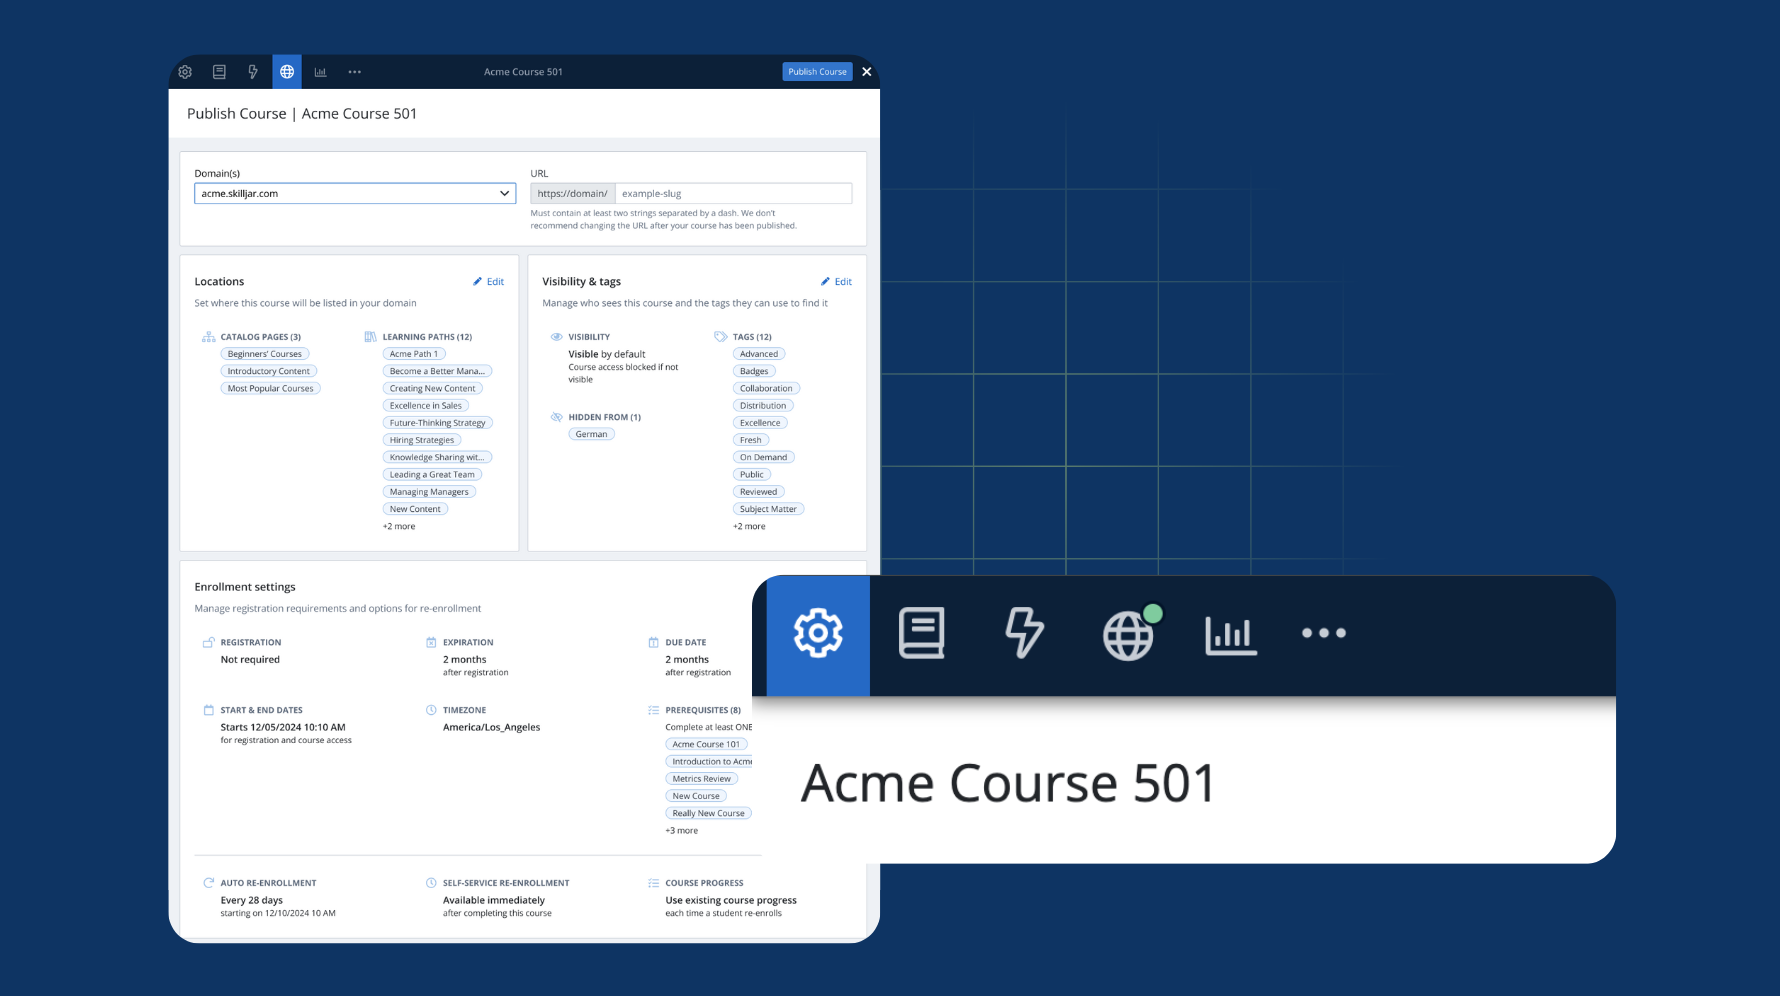Open the settings gear icon in the top toolbar
Screen dimensions: 1780x996
[x=185, y=71]
